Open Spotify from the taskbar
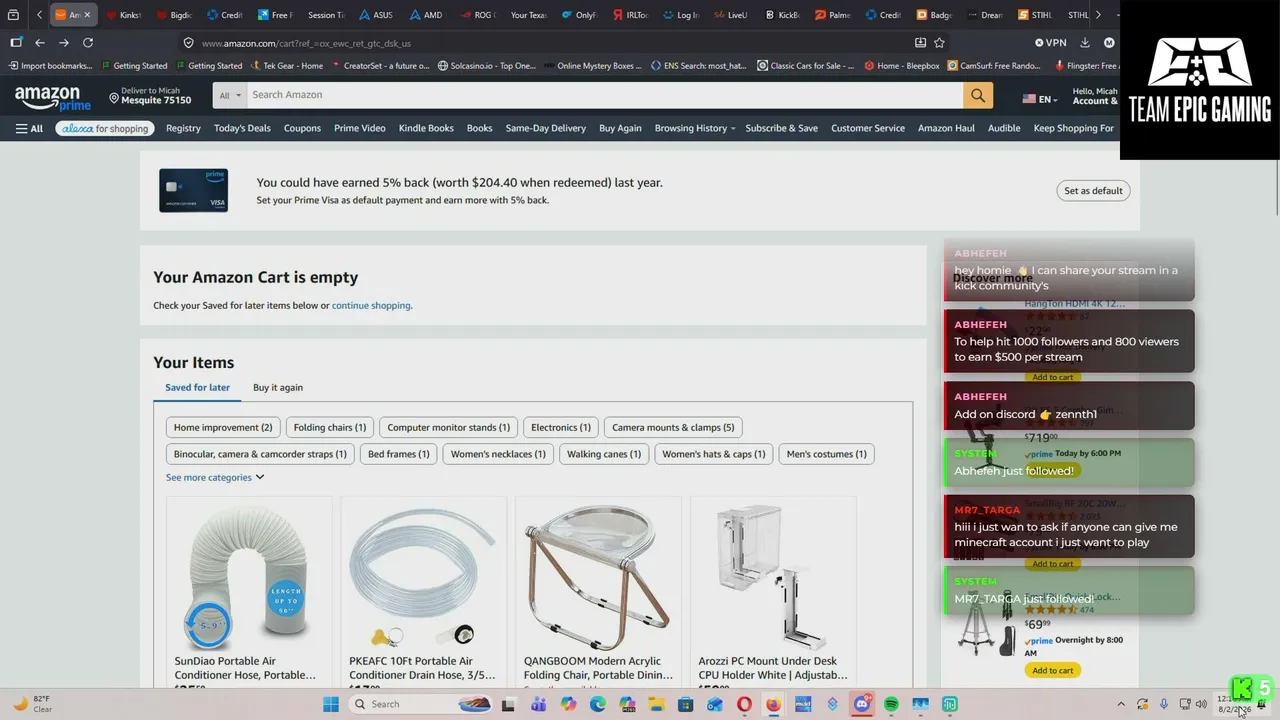This screenshot has height=720, width=1280. (x=891, y=704)
